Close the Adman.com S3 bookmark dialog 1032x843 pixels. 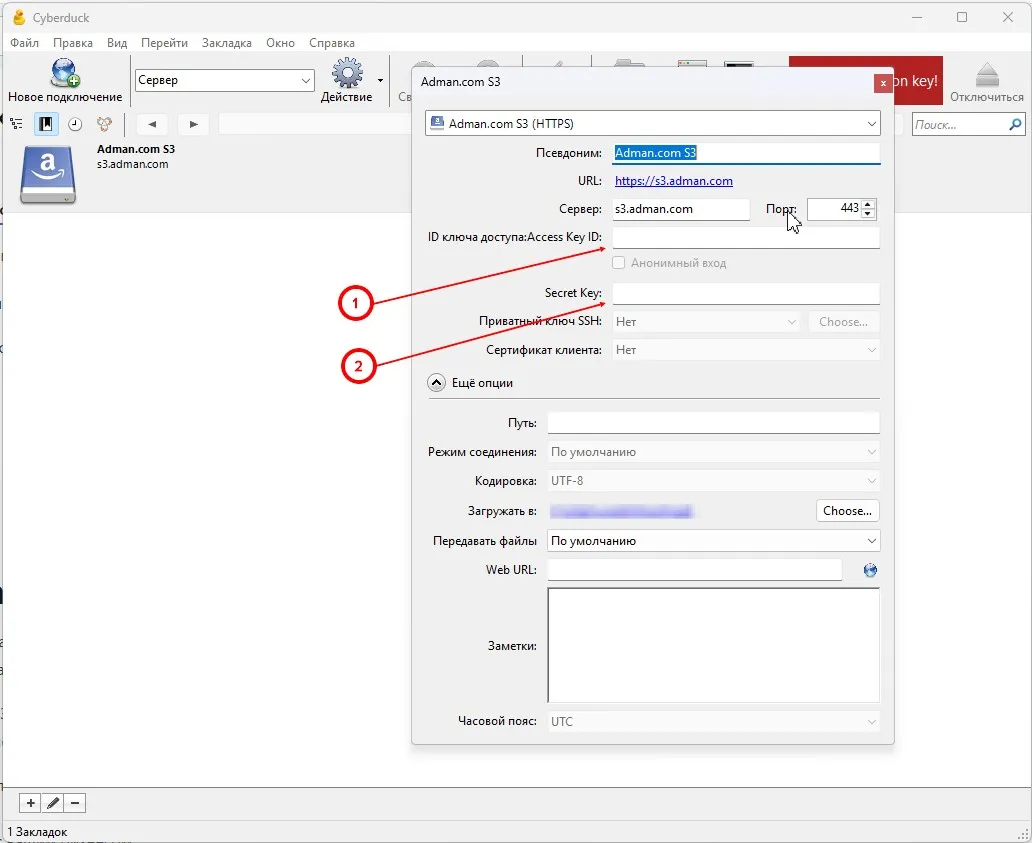pos(883,83)
